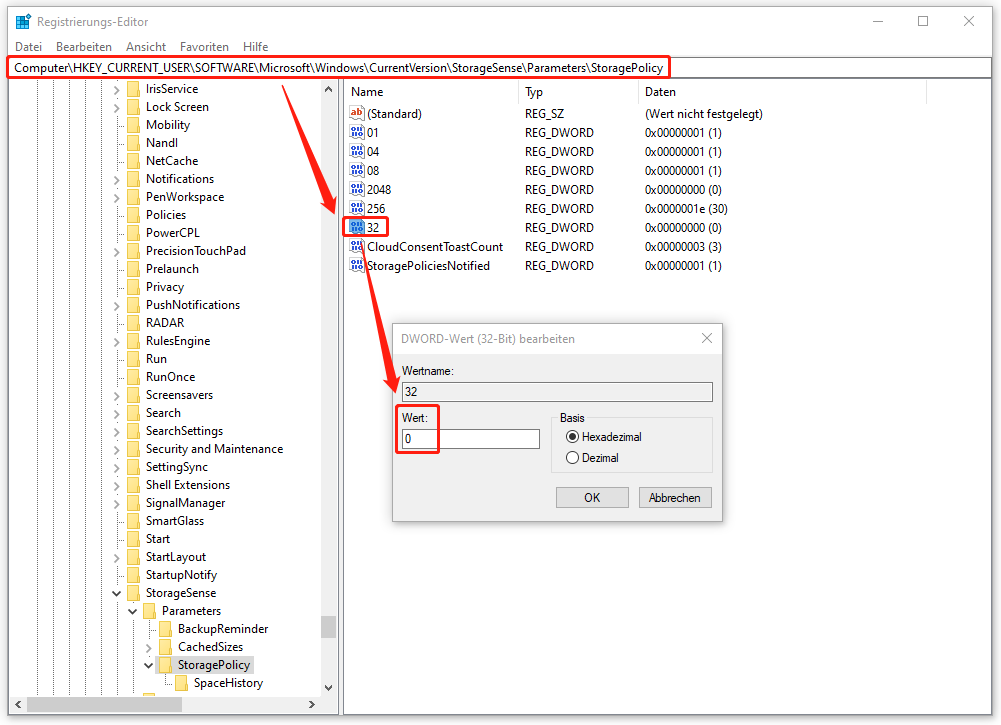The image size is (1001, 725).
Task: Select the SettingSync key
Action: pos(177,467)
